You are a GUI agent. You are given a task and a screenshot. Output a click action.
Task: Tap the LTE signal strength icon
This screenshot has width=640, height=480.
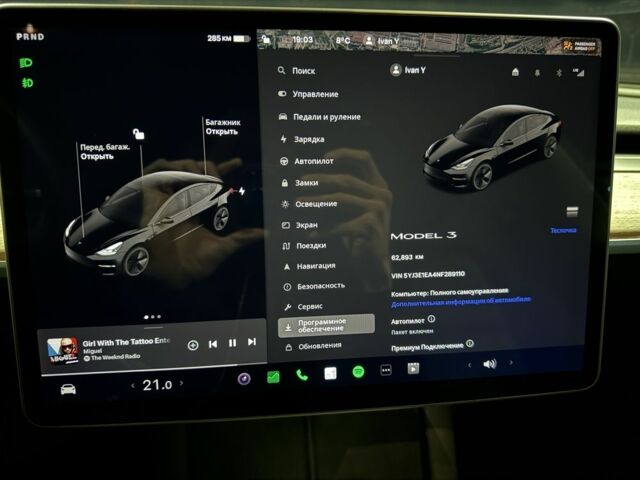tap(579, 72)
